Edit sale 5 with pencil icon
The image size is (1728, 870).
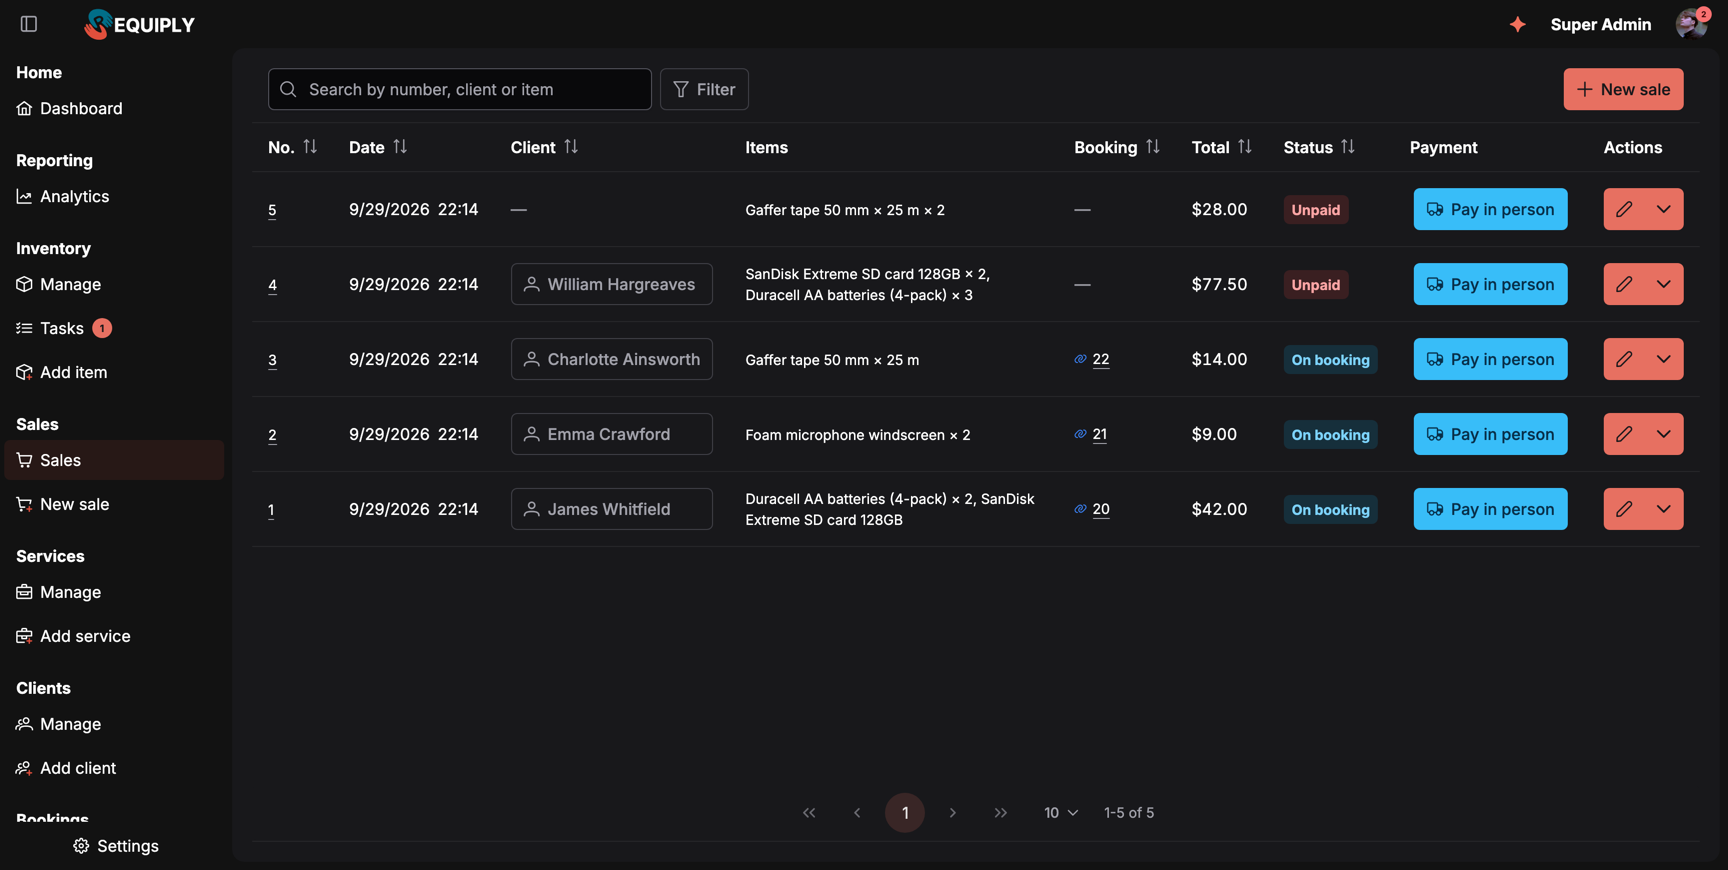click(x=1624, y=209)
